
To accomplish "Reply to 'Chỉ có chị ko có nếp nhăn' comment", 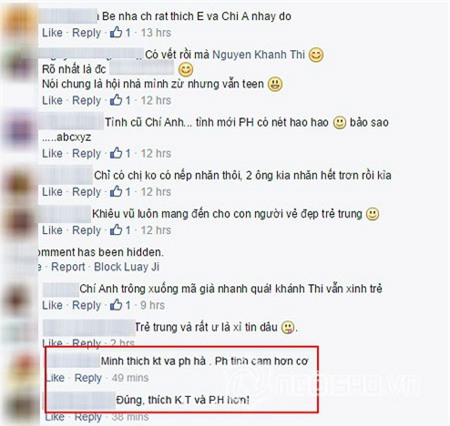I will coord(87,192).
